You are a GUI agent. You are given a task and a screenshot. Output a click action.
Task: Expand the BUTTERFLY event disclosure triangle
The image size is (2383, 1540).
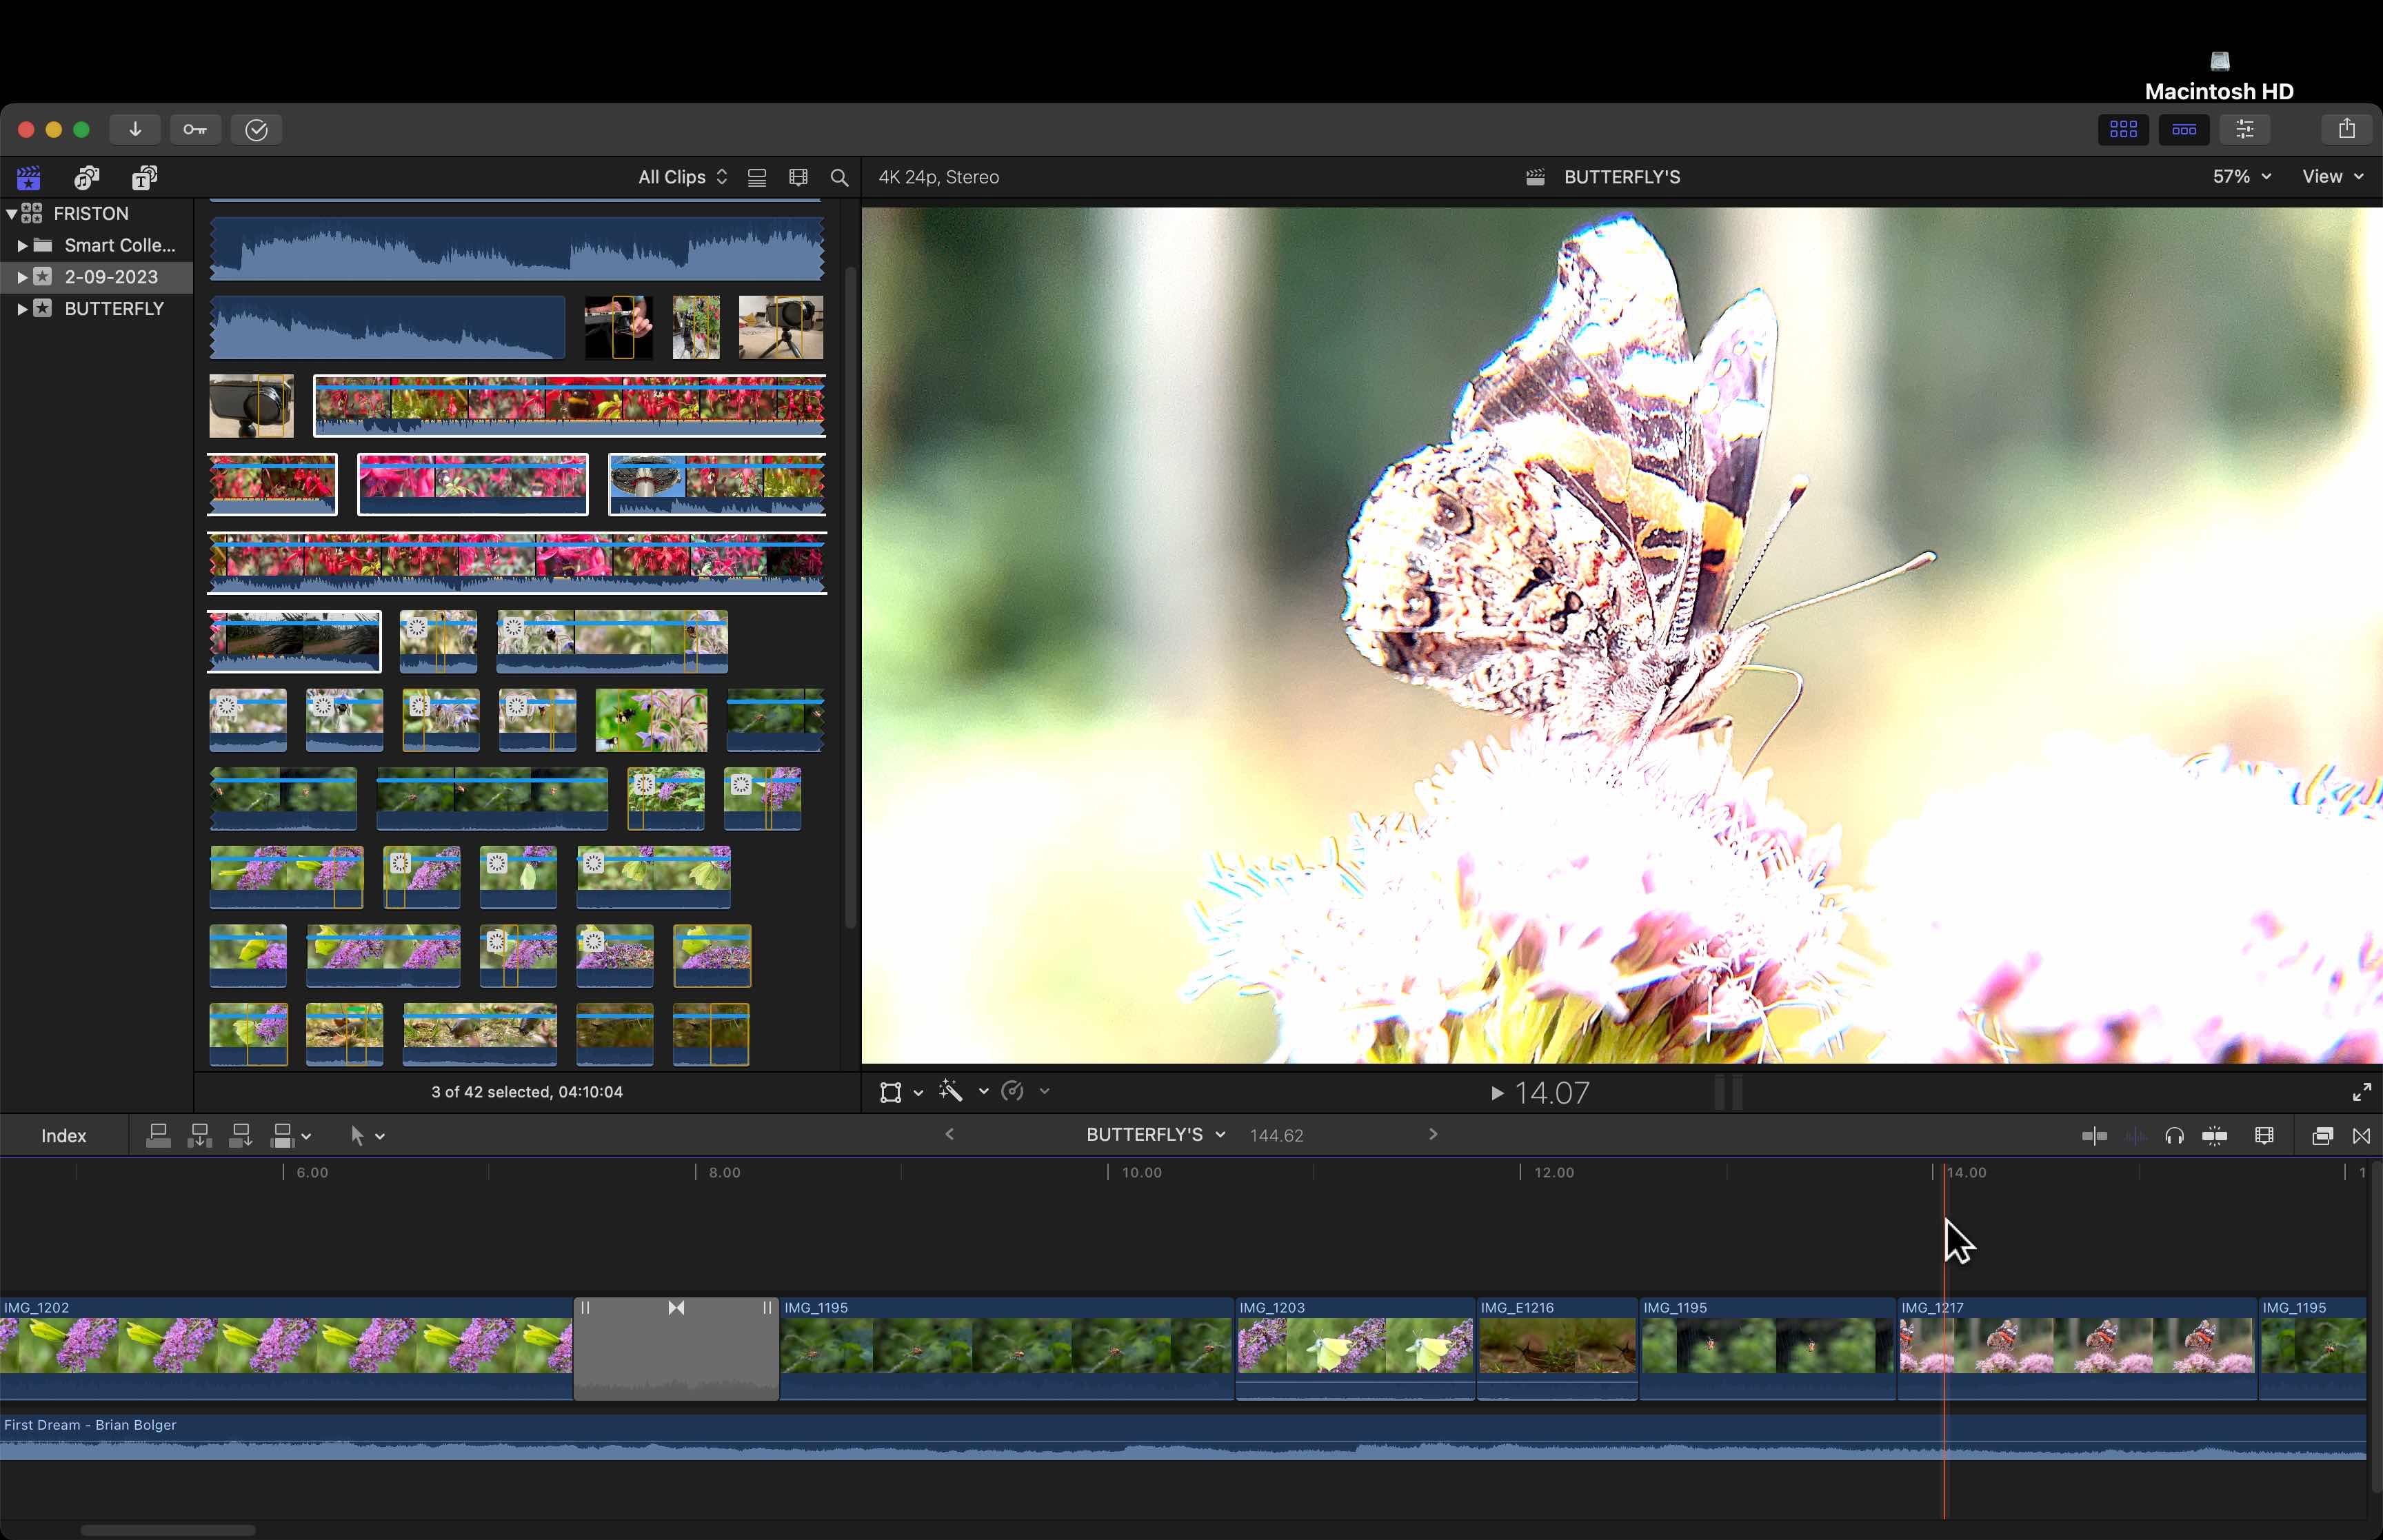point(22,309)
